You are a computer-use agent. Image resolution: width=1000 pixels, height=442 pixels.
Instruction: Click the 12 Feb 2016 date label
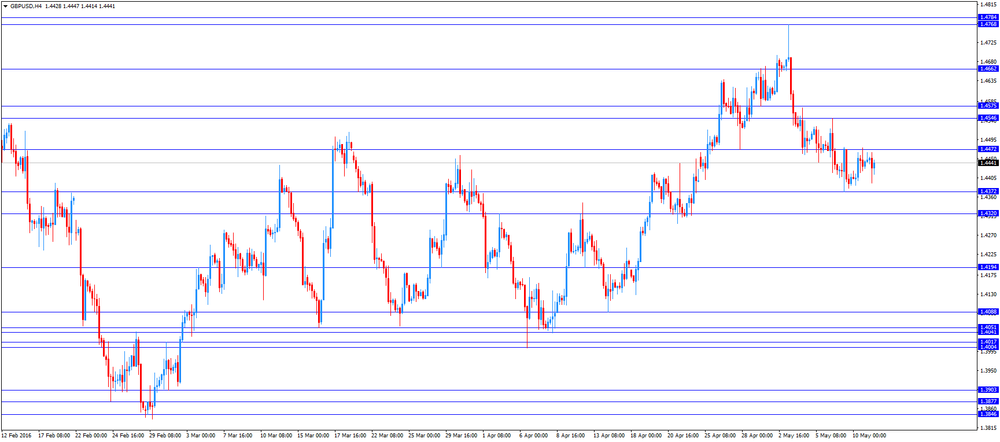click(18, 437)
